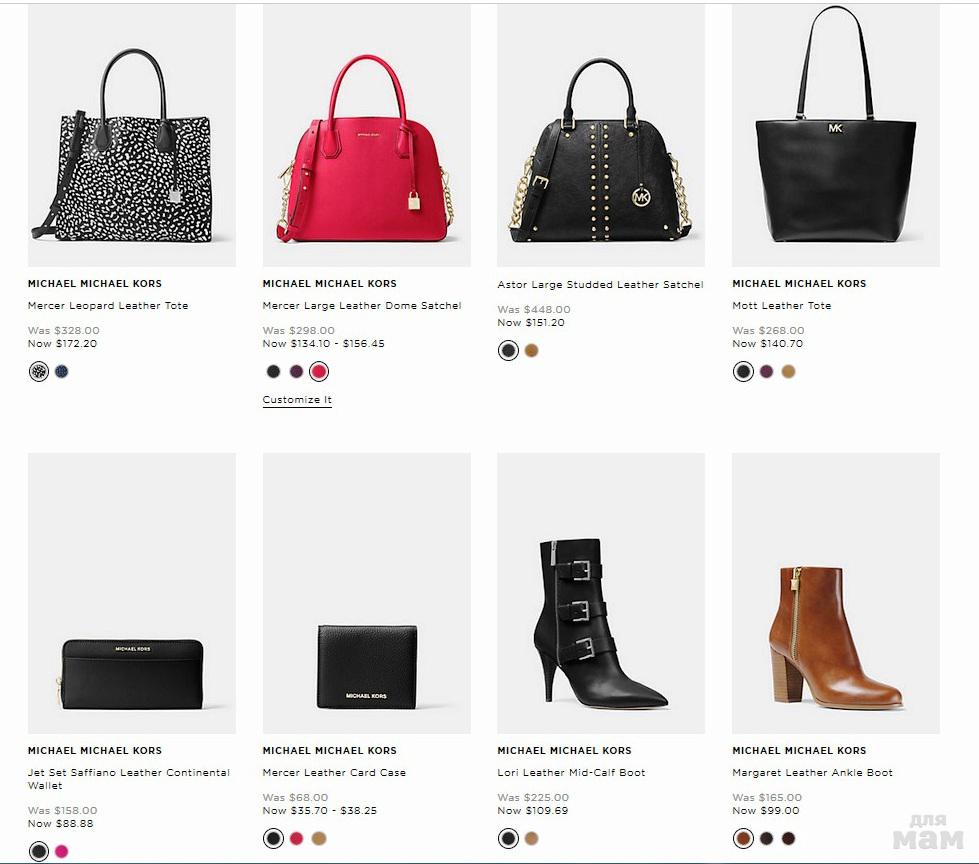Open Mott Leather Tote title link
This screenshot has width=979, height=864.
point(781,306)
